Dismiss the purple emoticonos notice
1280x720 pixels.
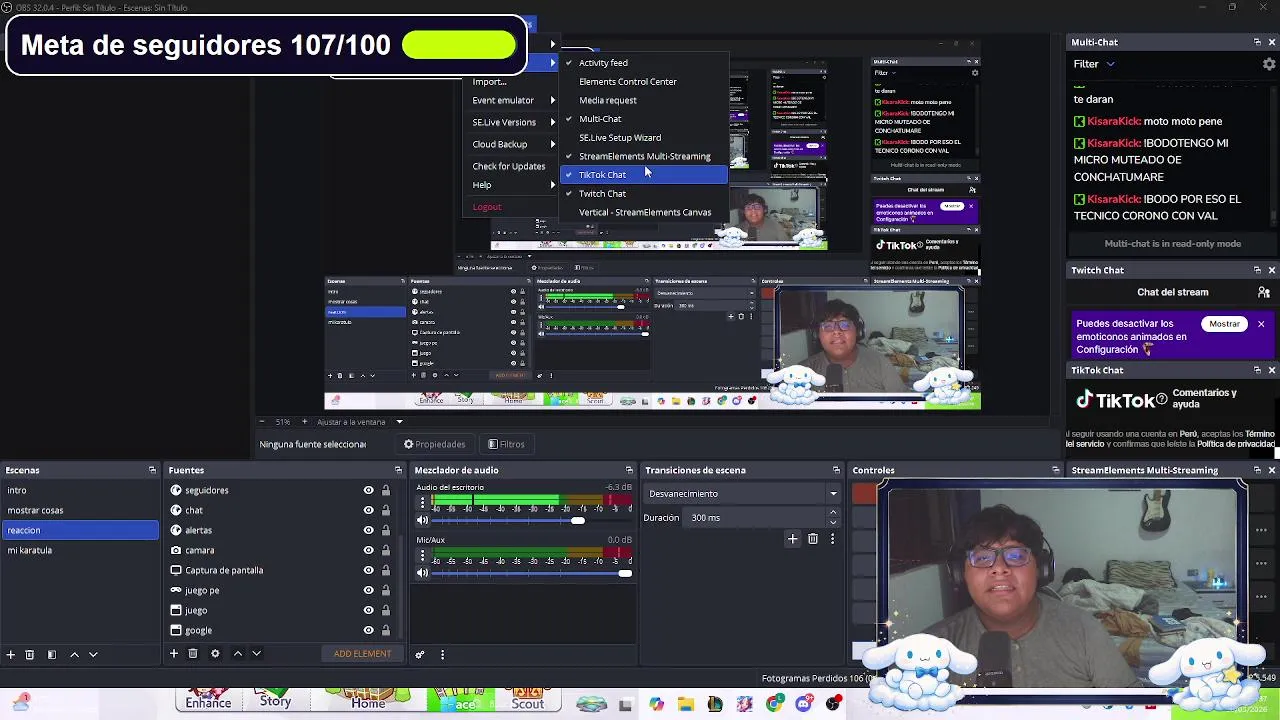point(1261,324)
